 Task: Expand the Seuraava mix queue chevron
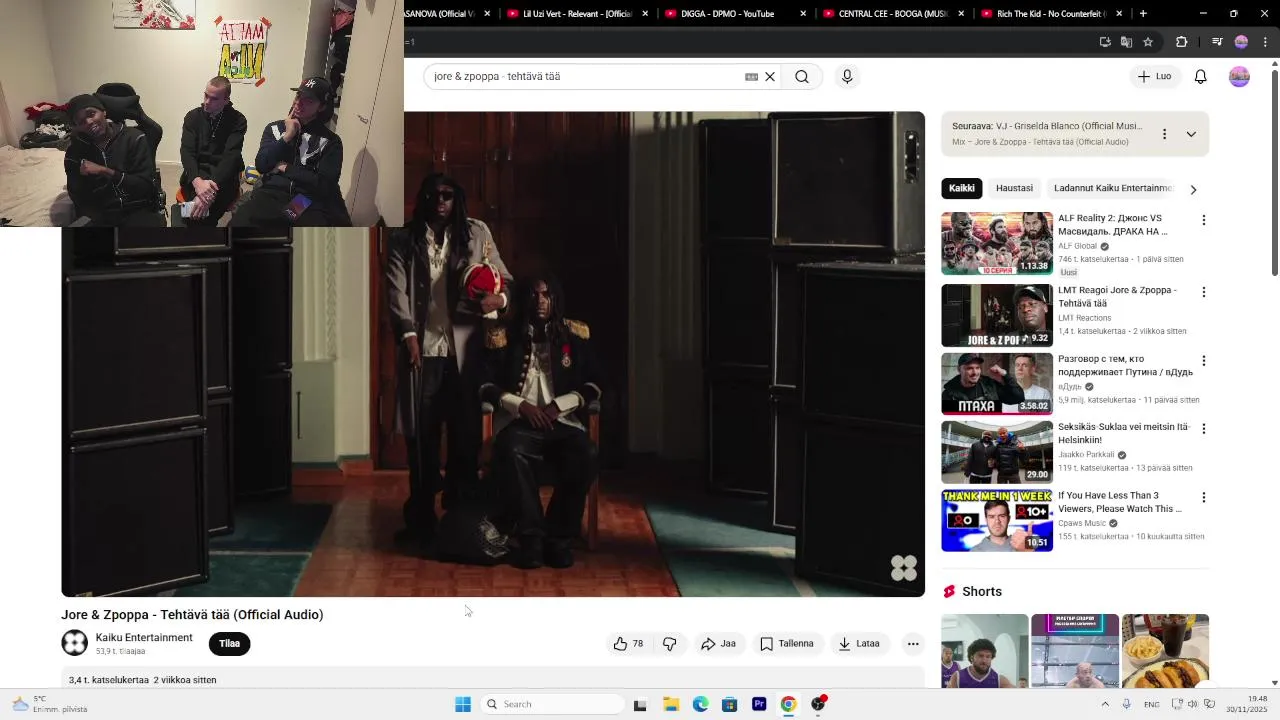point(1191,134)
